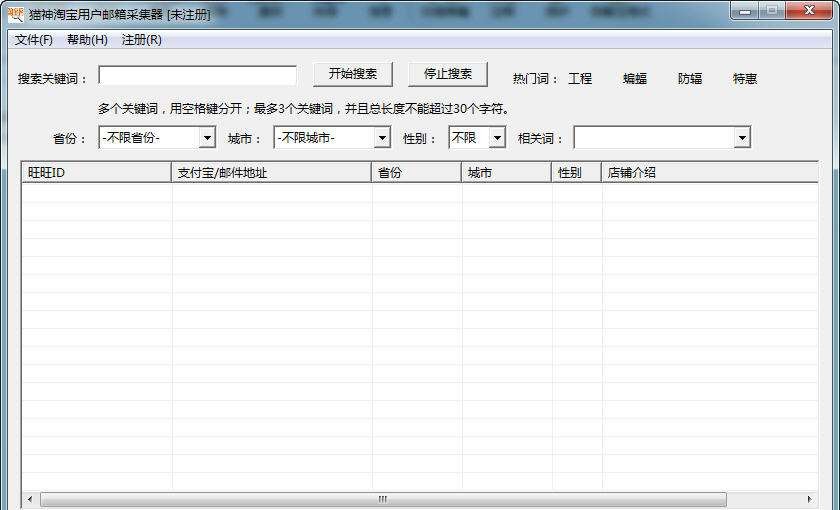
Task: Open the 省份 dropdown
Action: 157,138
